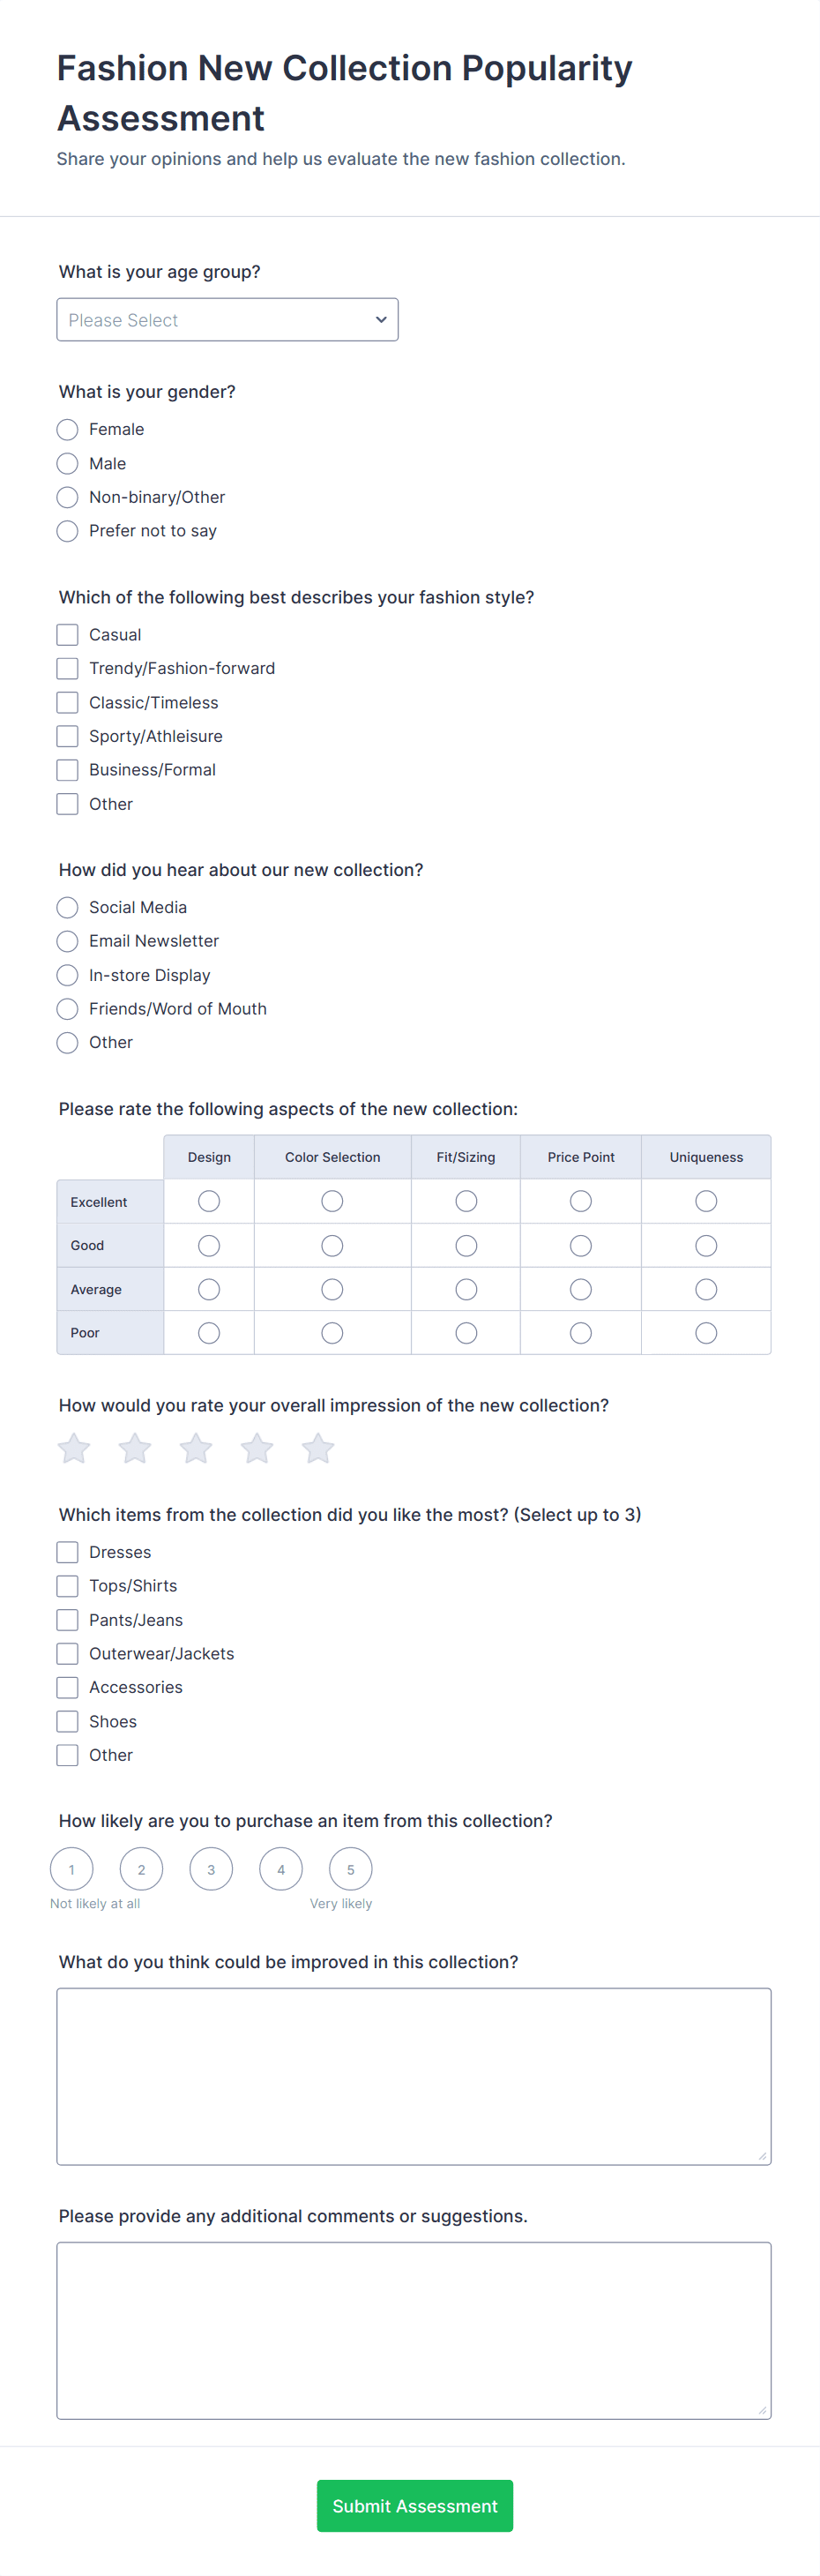
Task: Click the improvement suggestions text area
Action: (414, 2076)
